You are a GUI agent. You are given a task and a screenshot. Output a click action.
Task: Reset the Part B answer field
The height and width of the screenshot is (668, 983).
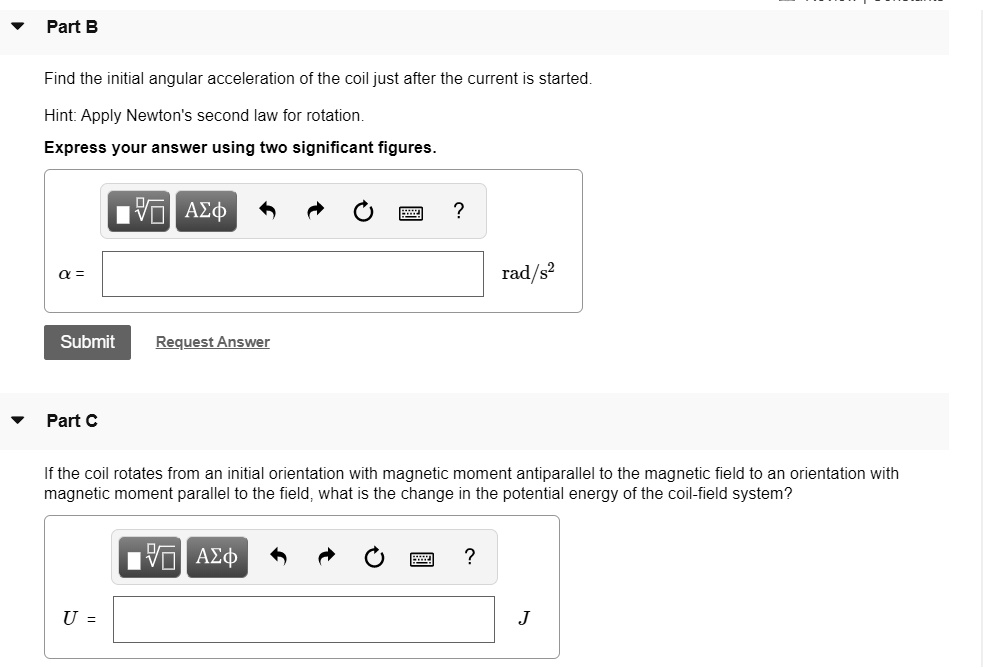(363, 211)
